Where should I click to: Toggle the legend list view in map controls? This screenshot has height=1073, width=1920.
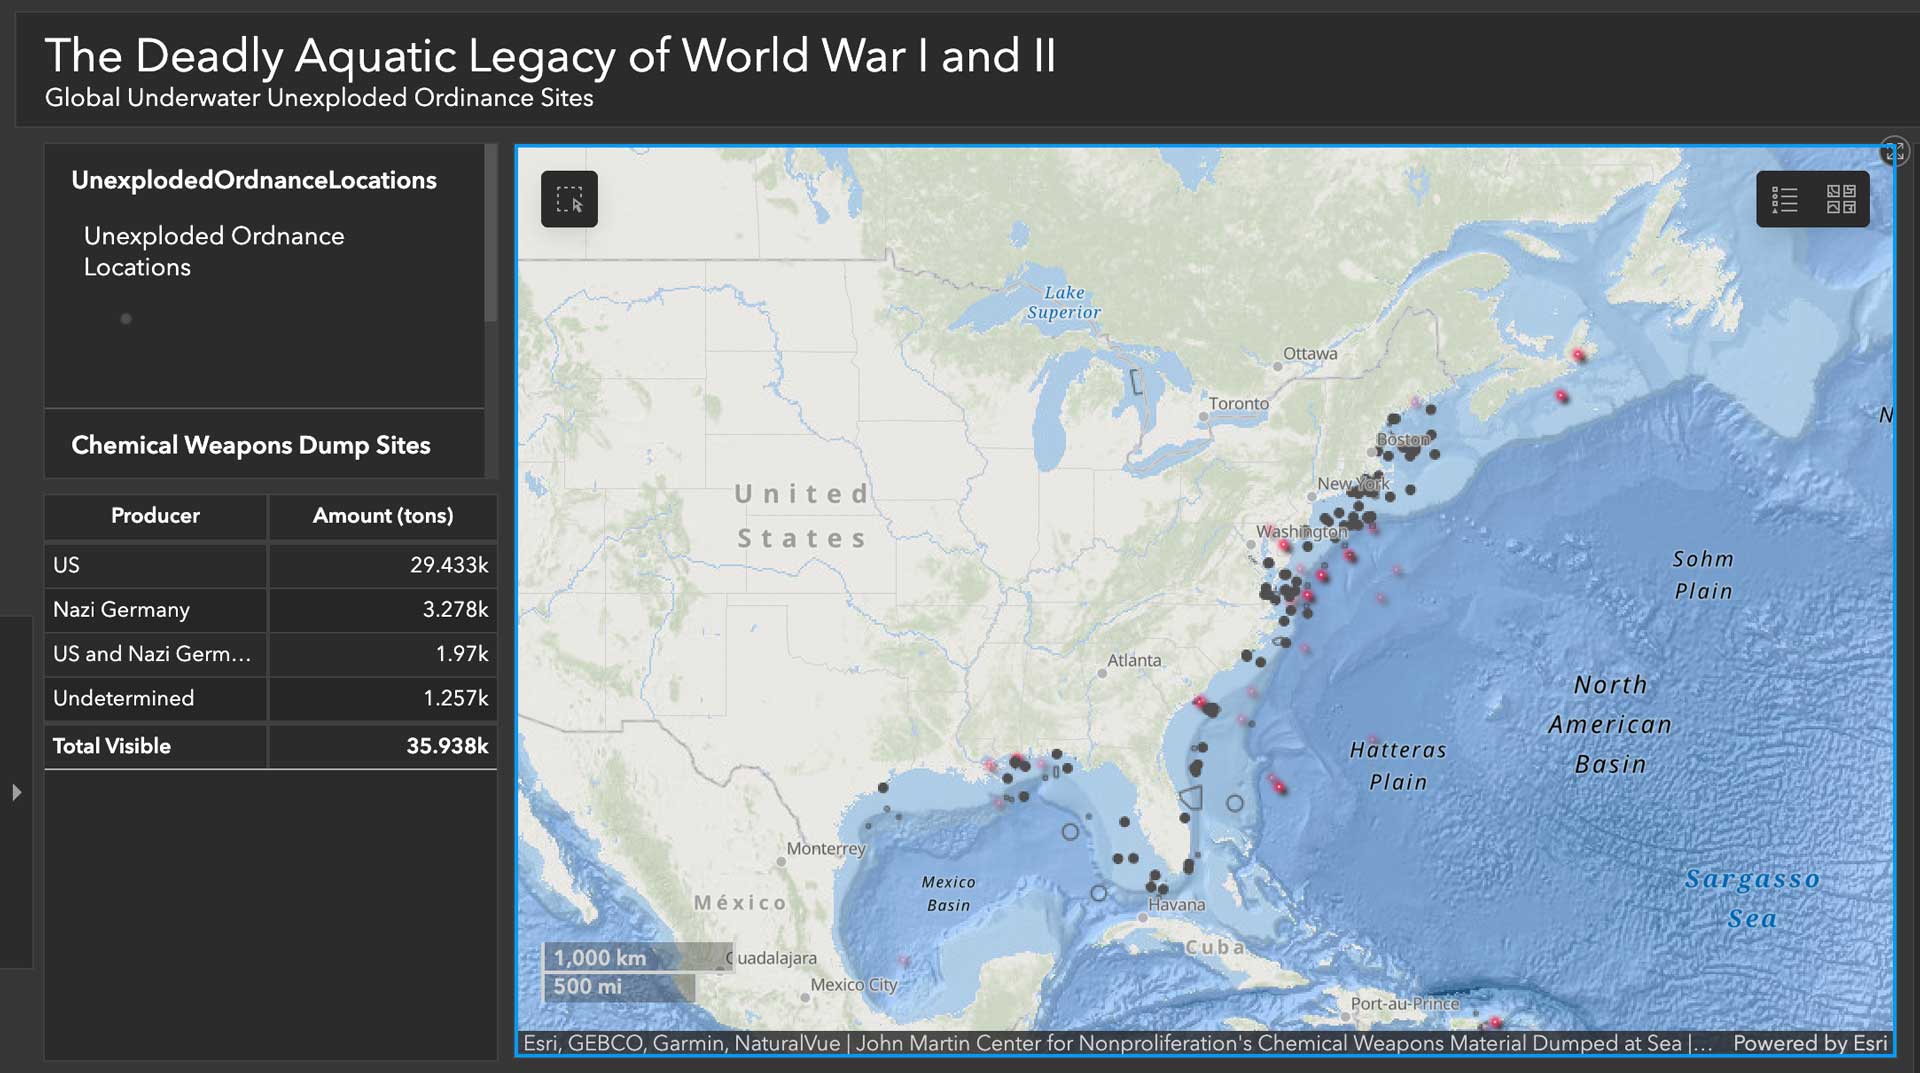(1783, 199)
